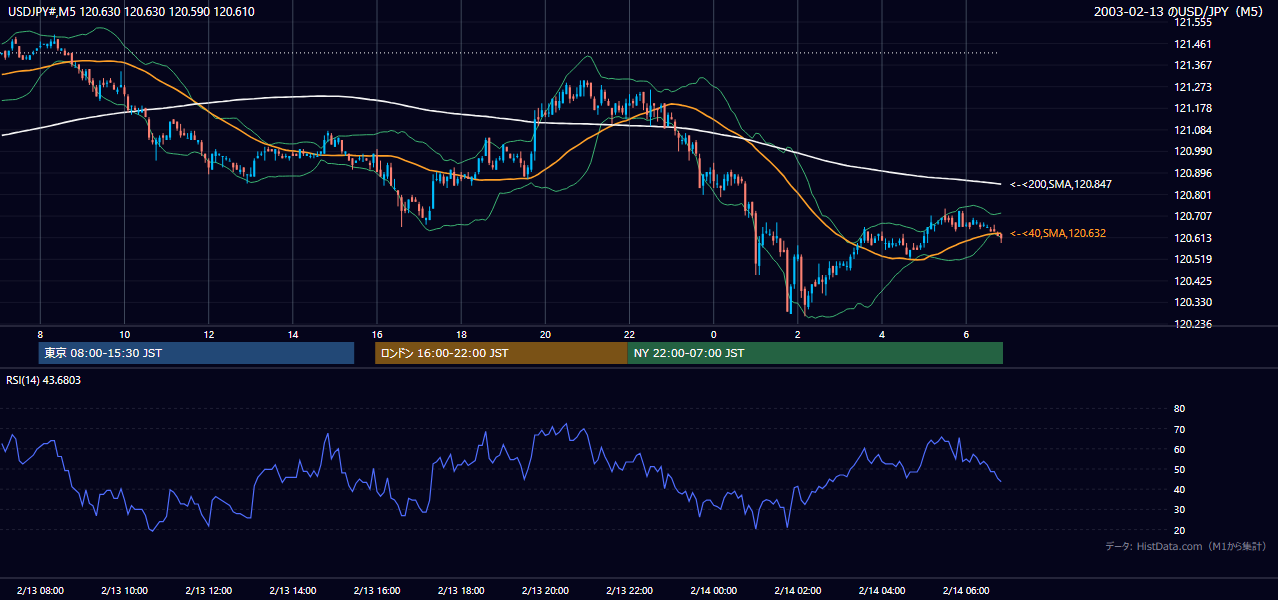Click the 2/14 00:00 time label

714,590
